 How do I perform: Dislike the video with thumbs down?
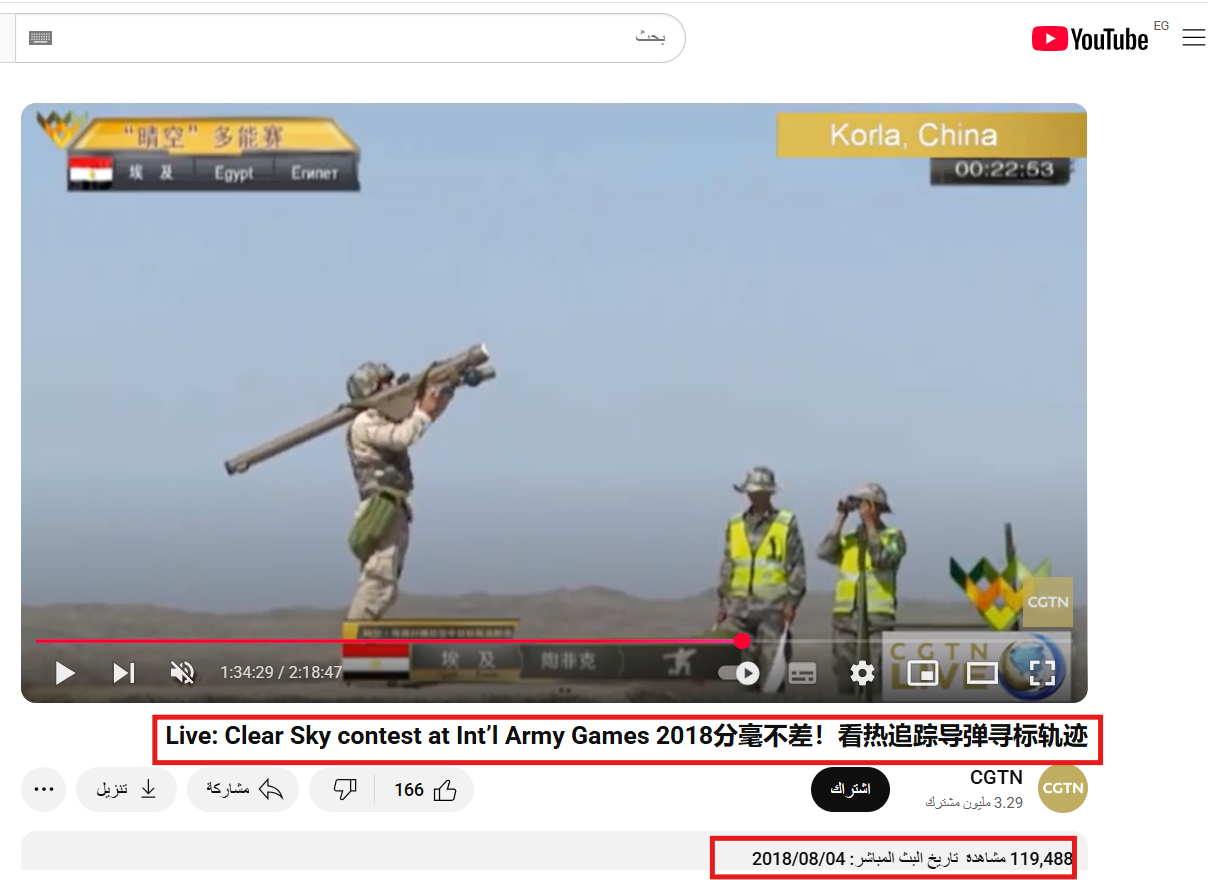click(x=344, y=790)
